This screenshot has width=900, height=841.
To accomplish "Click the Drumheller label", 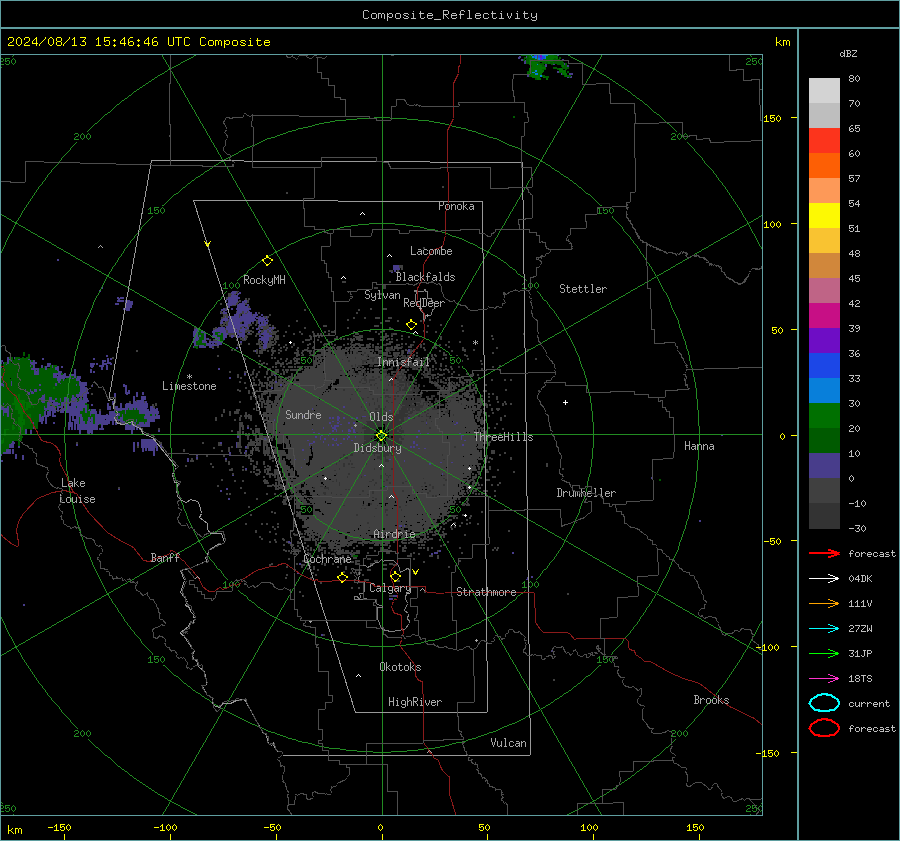I will (586, 493).
